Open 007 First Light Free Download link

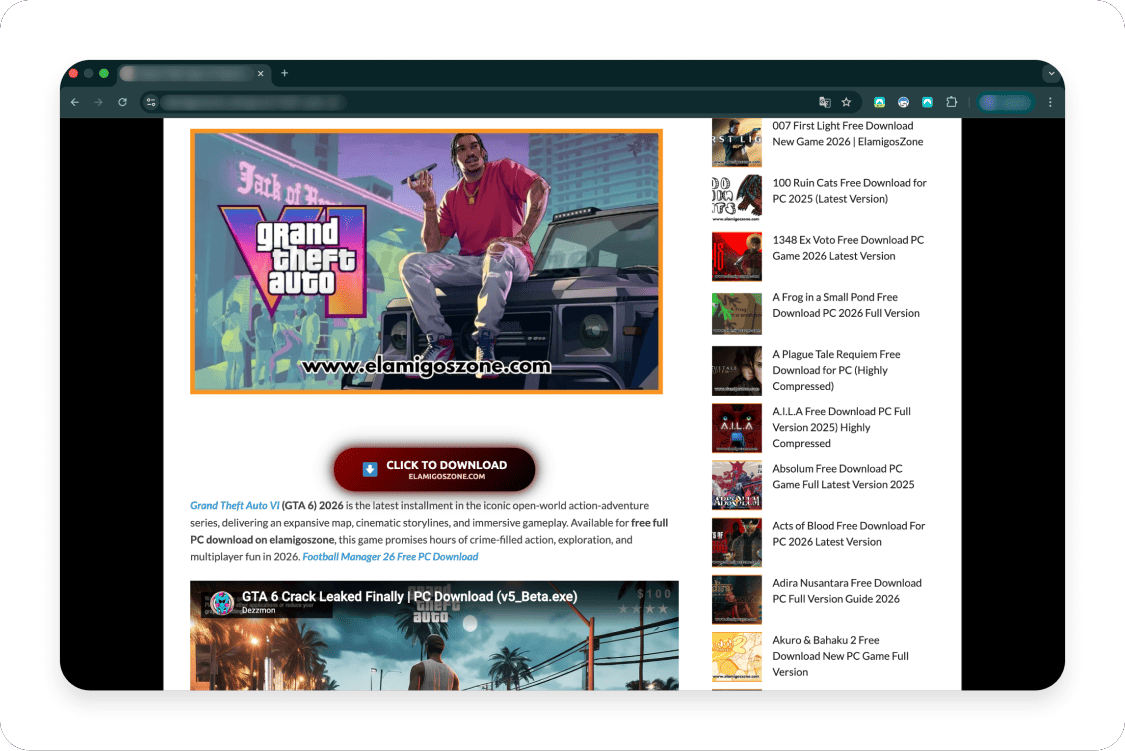pos(847,133)
